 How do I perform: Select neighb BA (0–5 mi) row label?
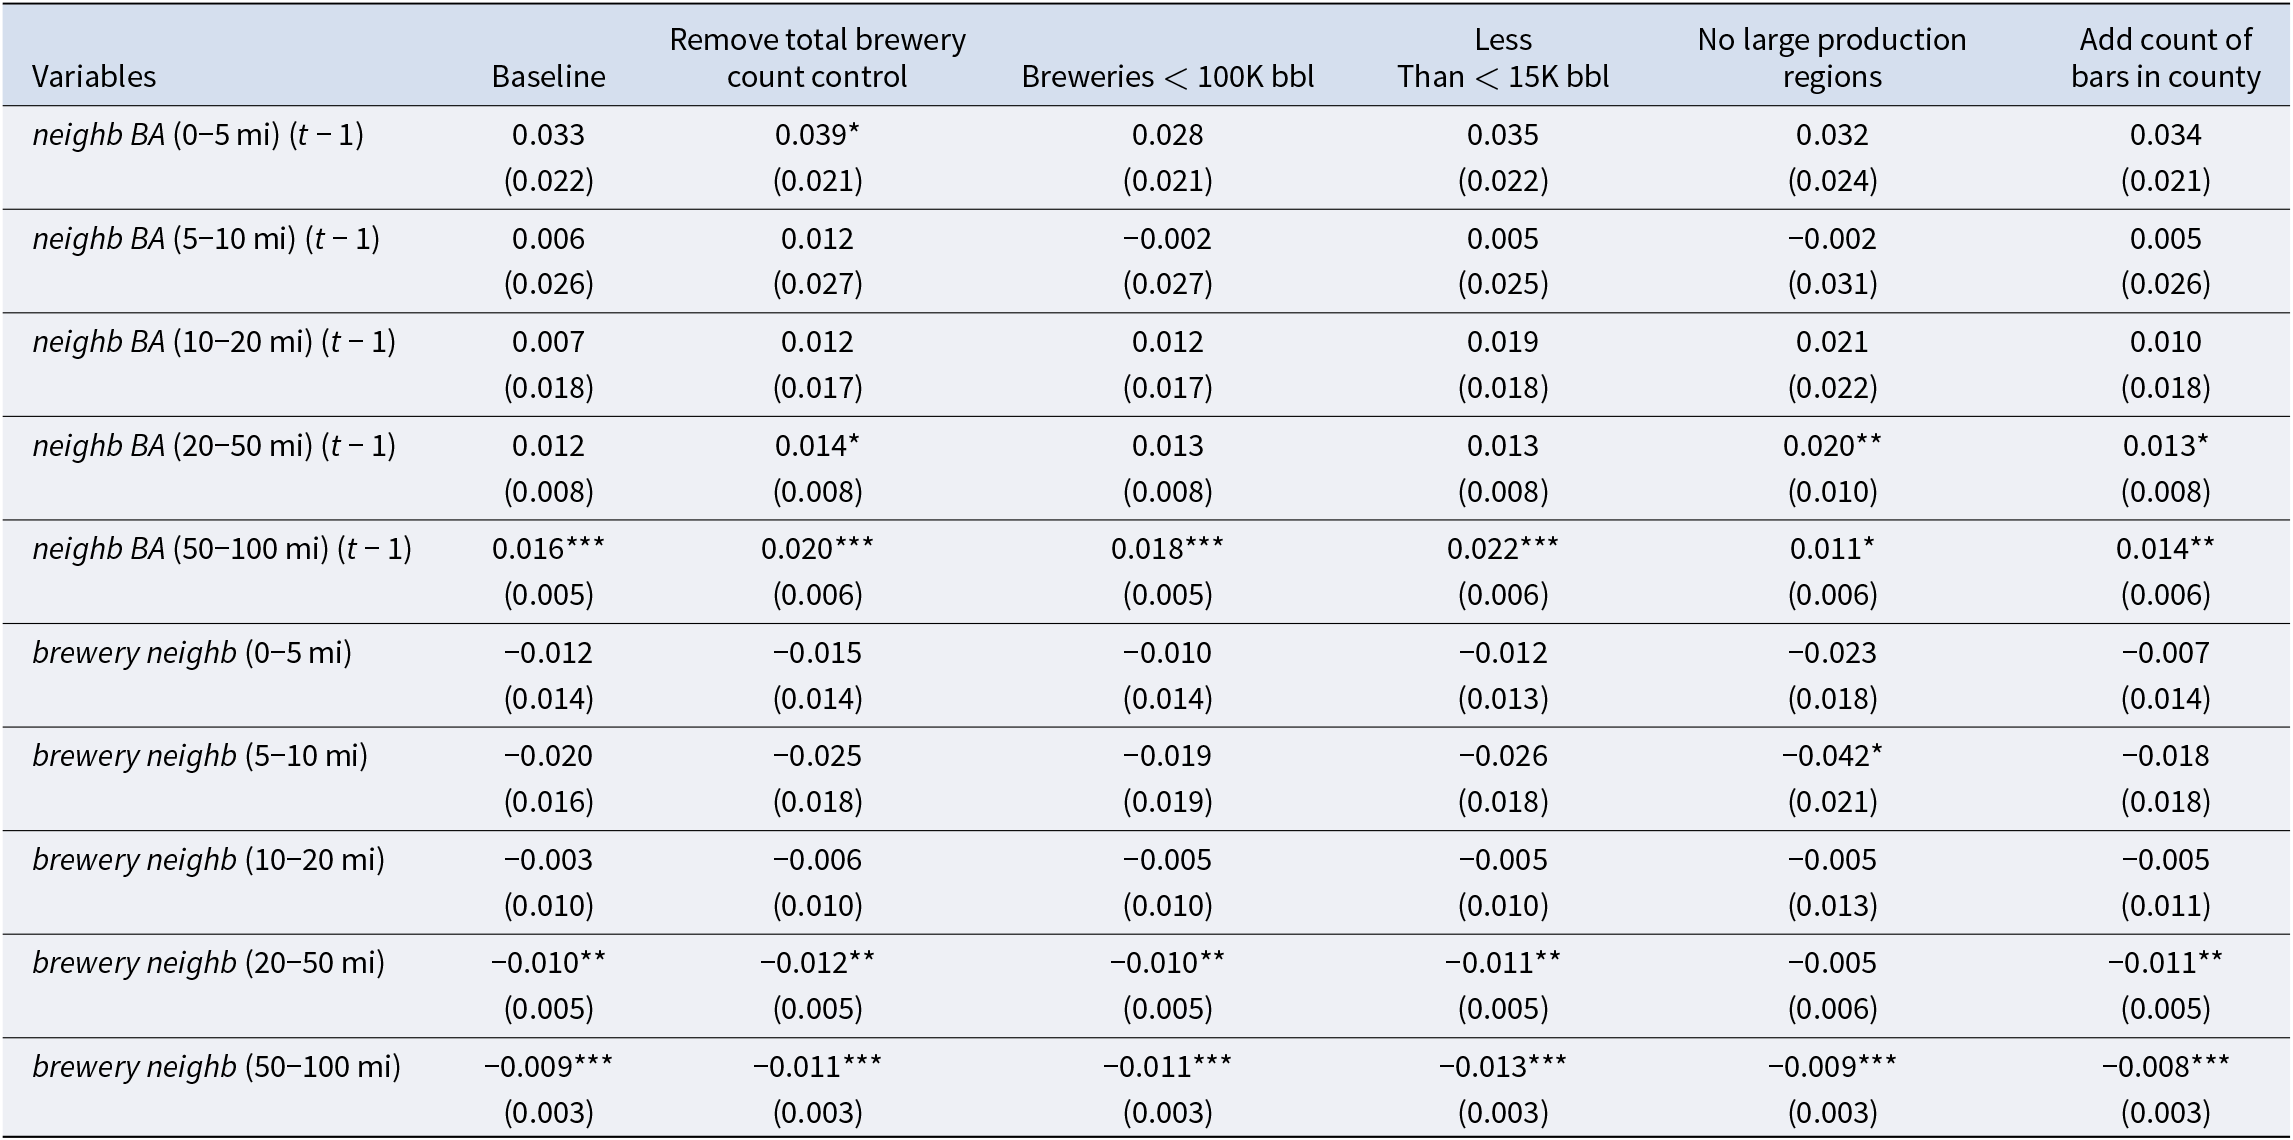[198, 135]
